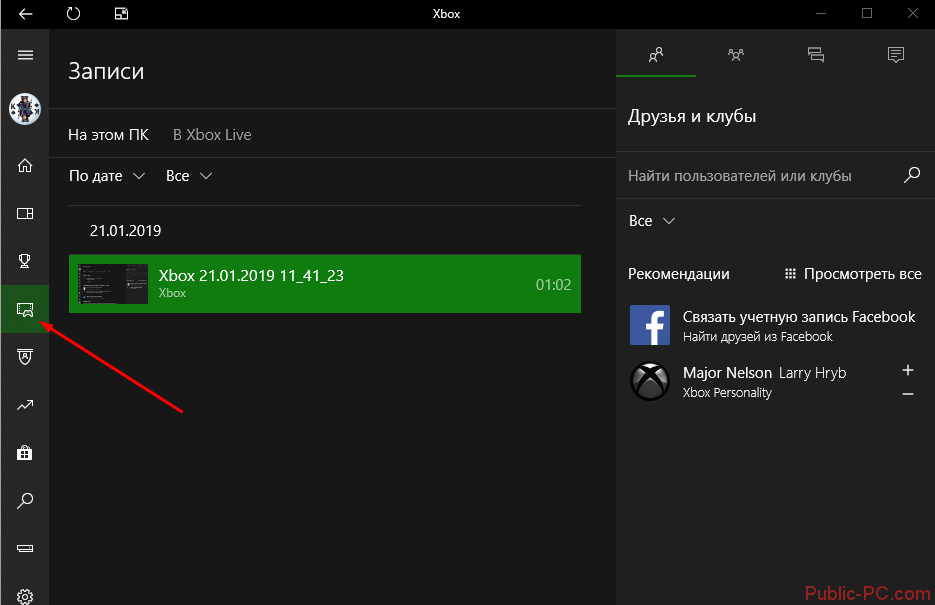Open Game DVR captures icon
Screen dimensions: 935x605
[25, 309]
